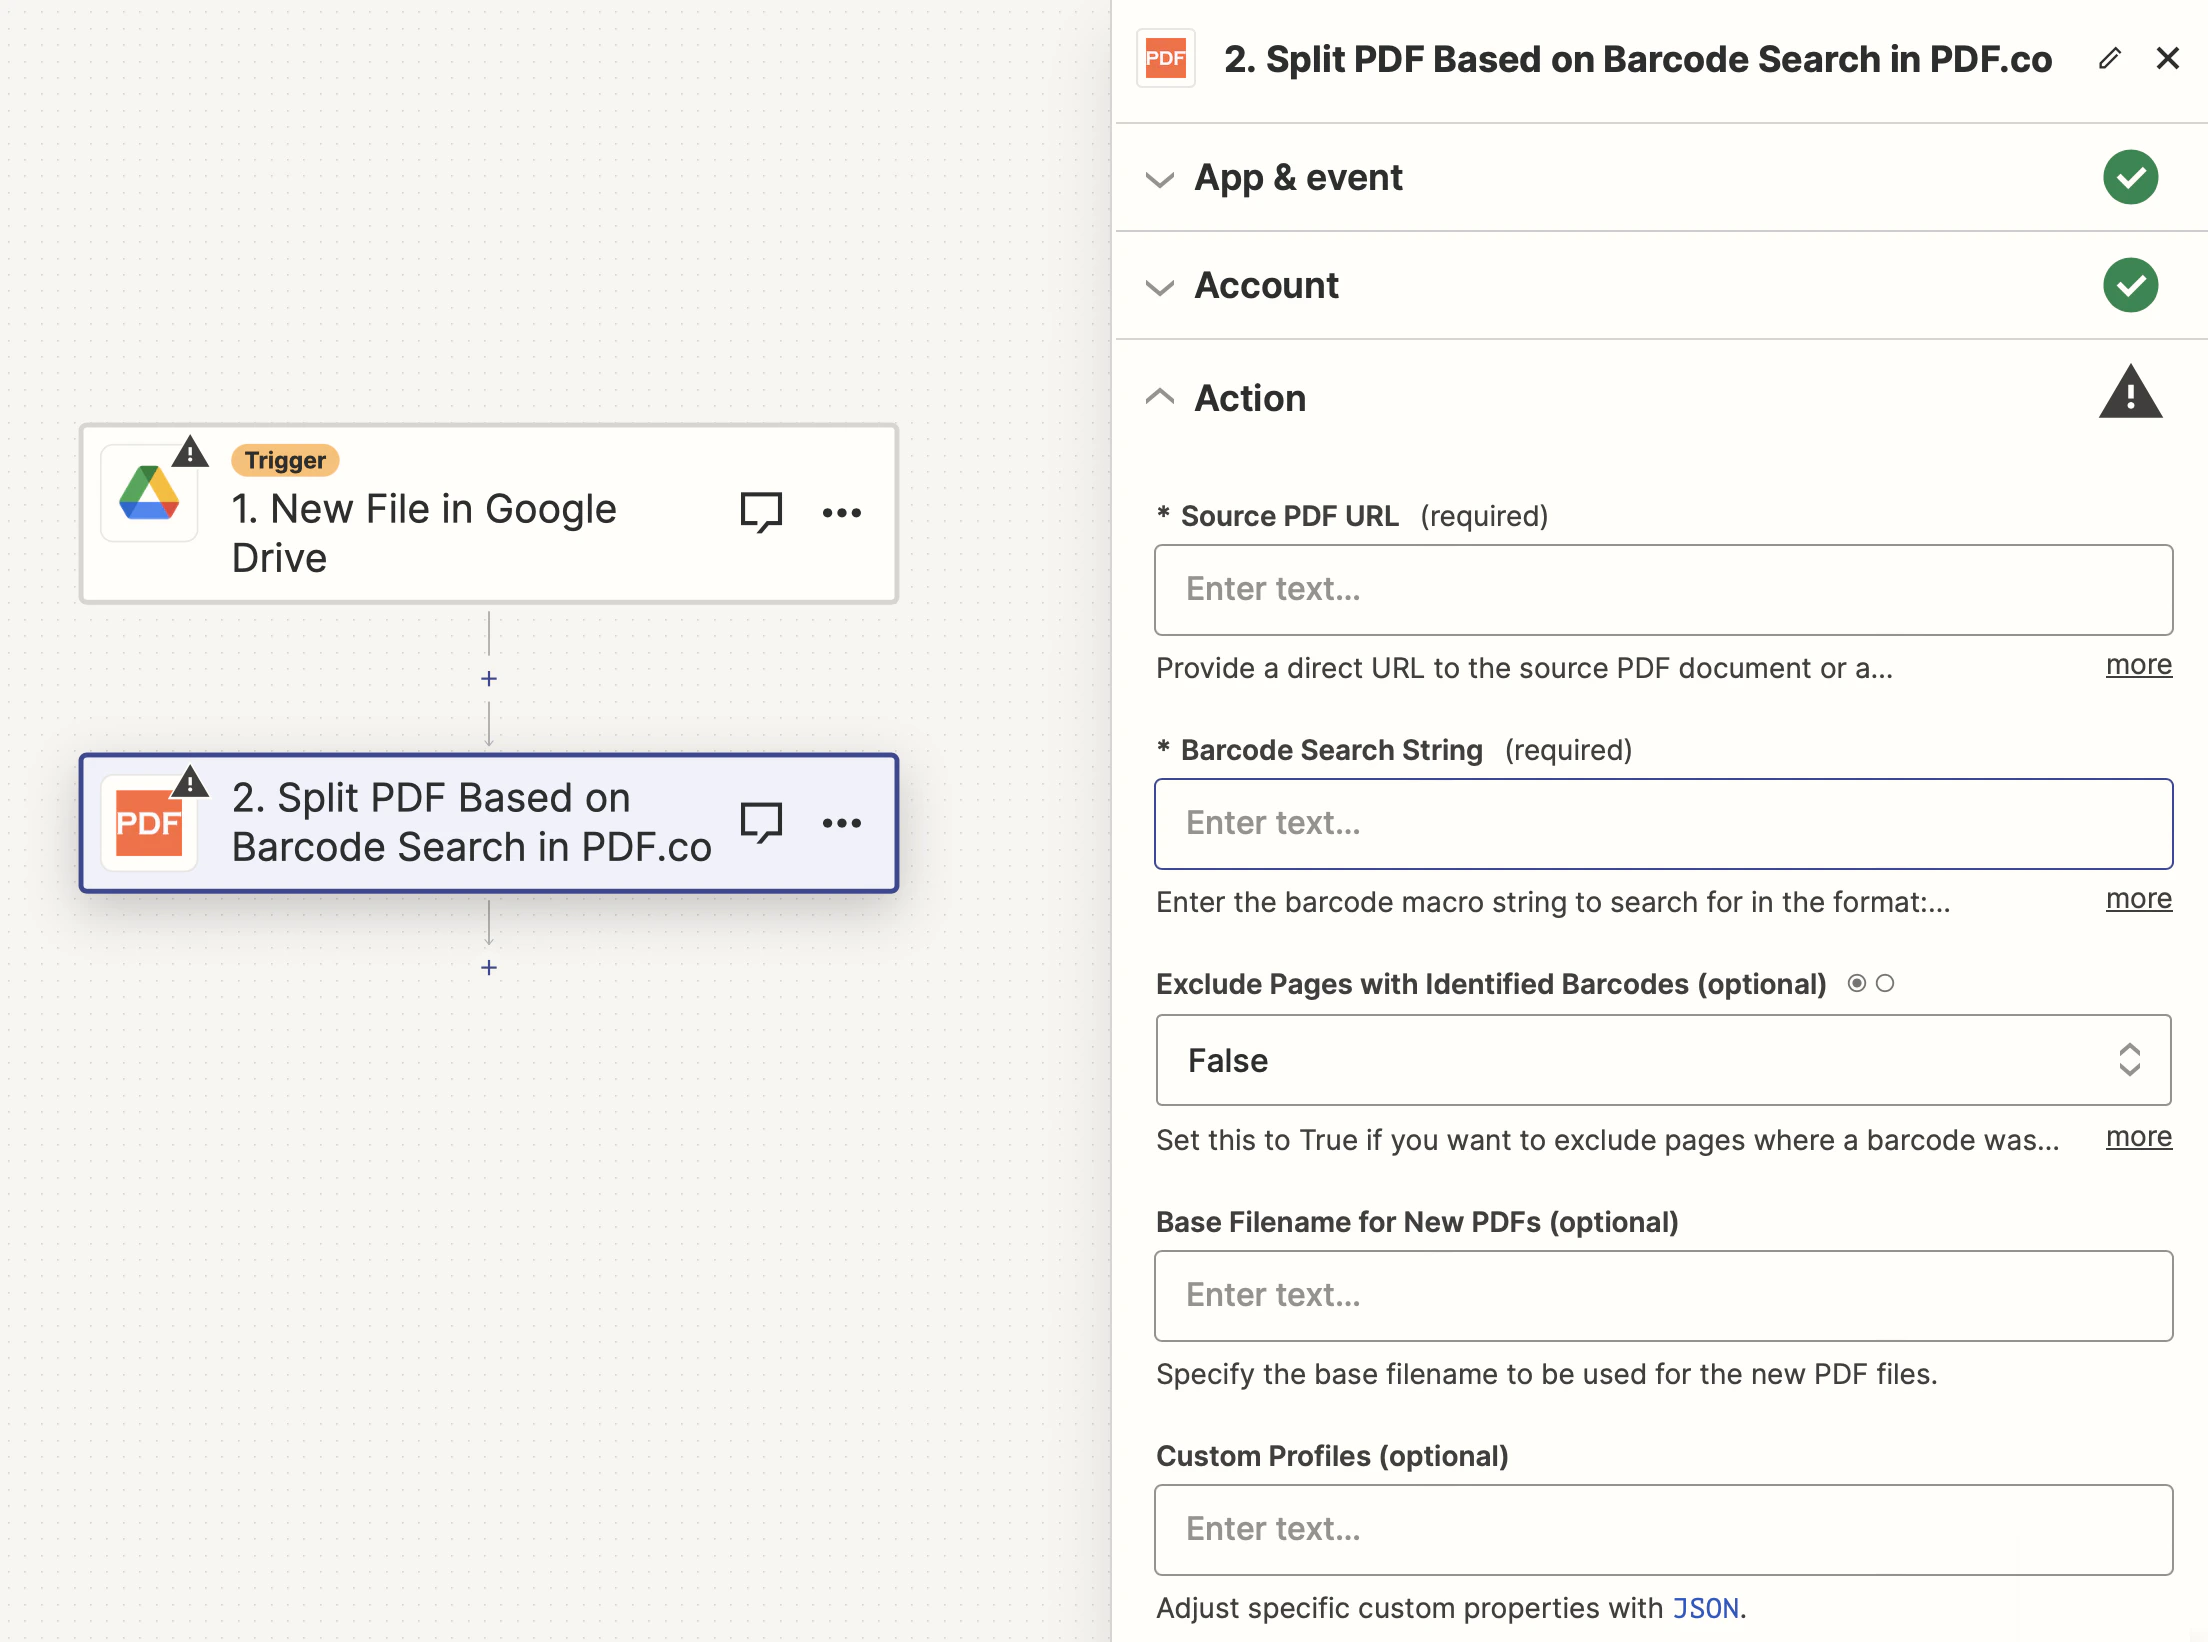Select first radio button beside Exclude Pages label
The image size is (2208, 1642).
[1857, 983]
